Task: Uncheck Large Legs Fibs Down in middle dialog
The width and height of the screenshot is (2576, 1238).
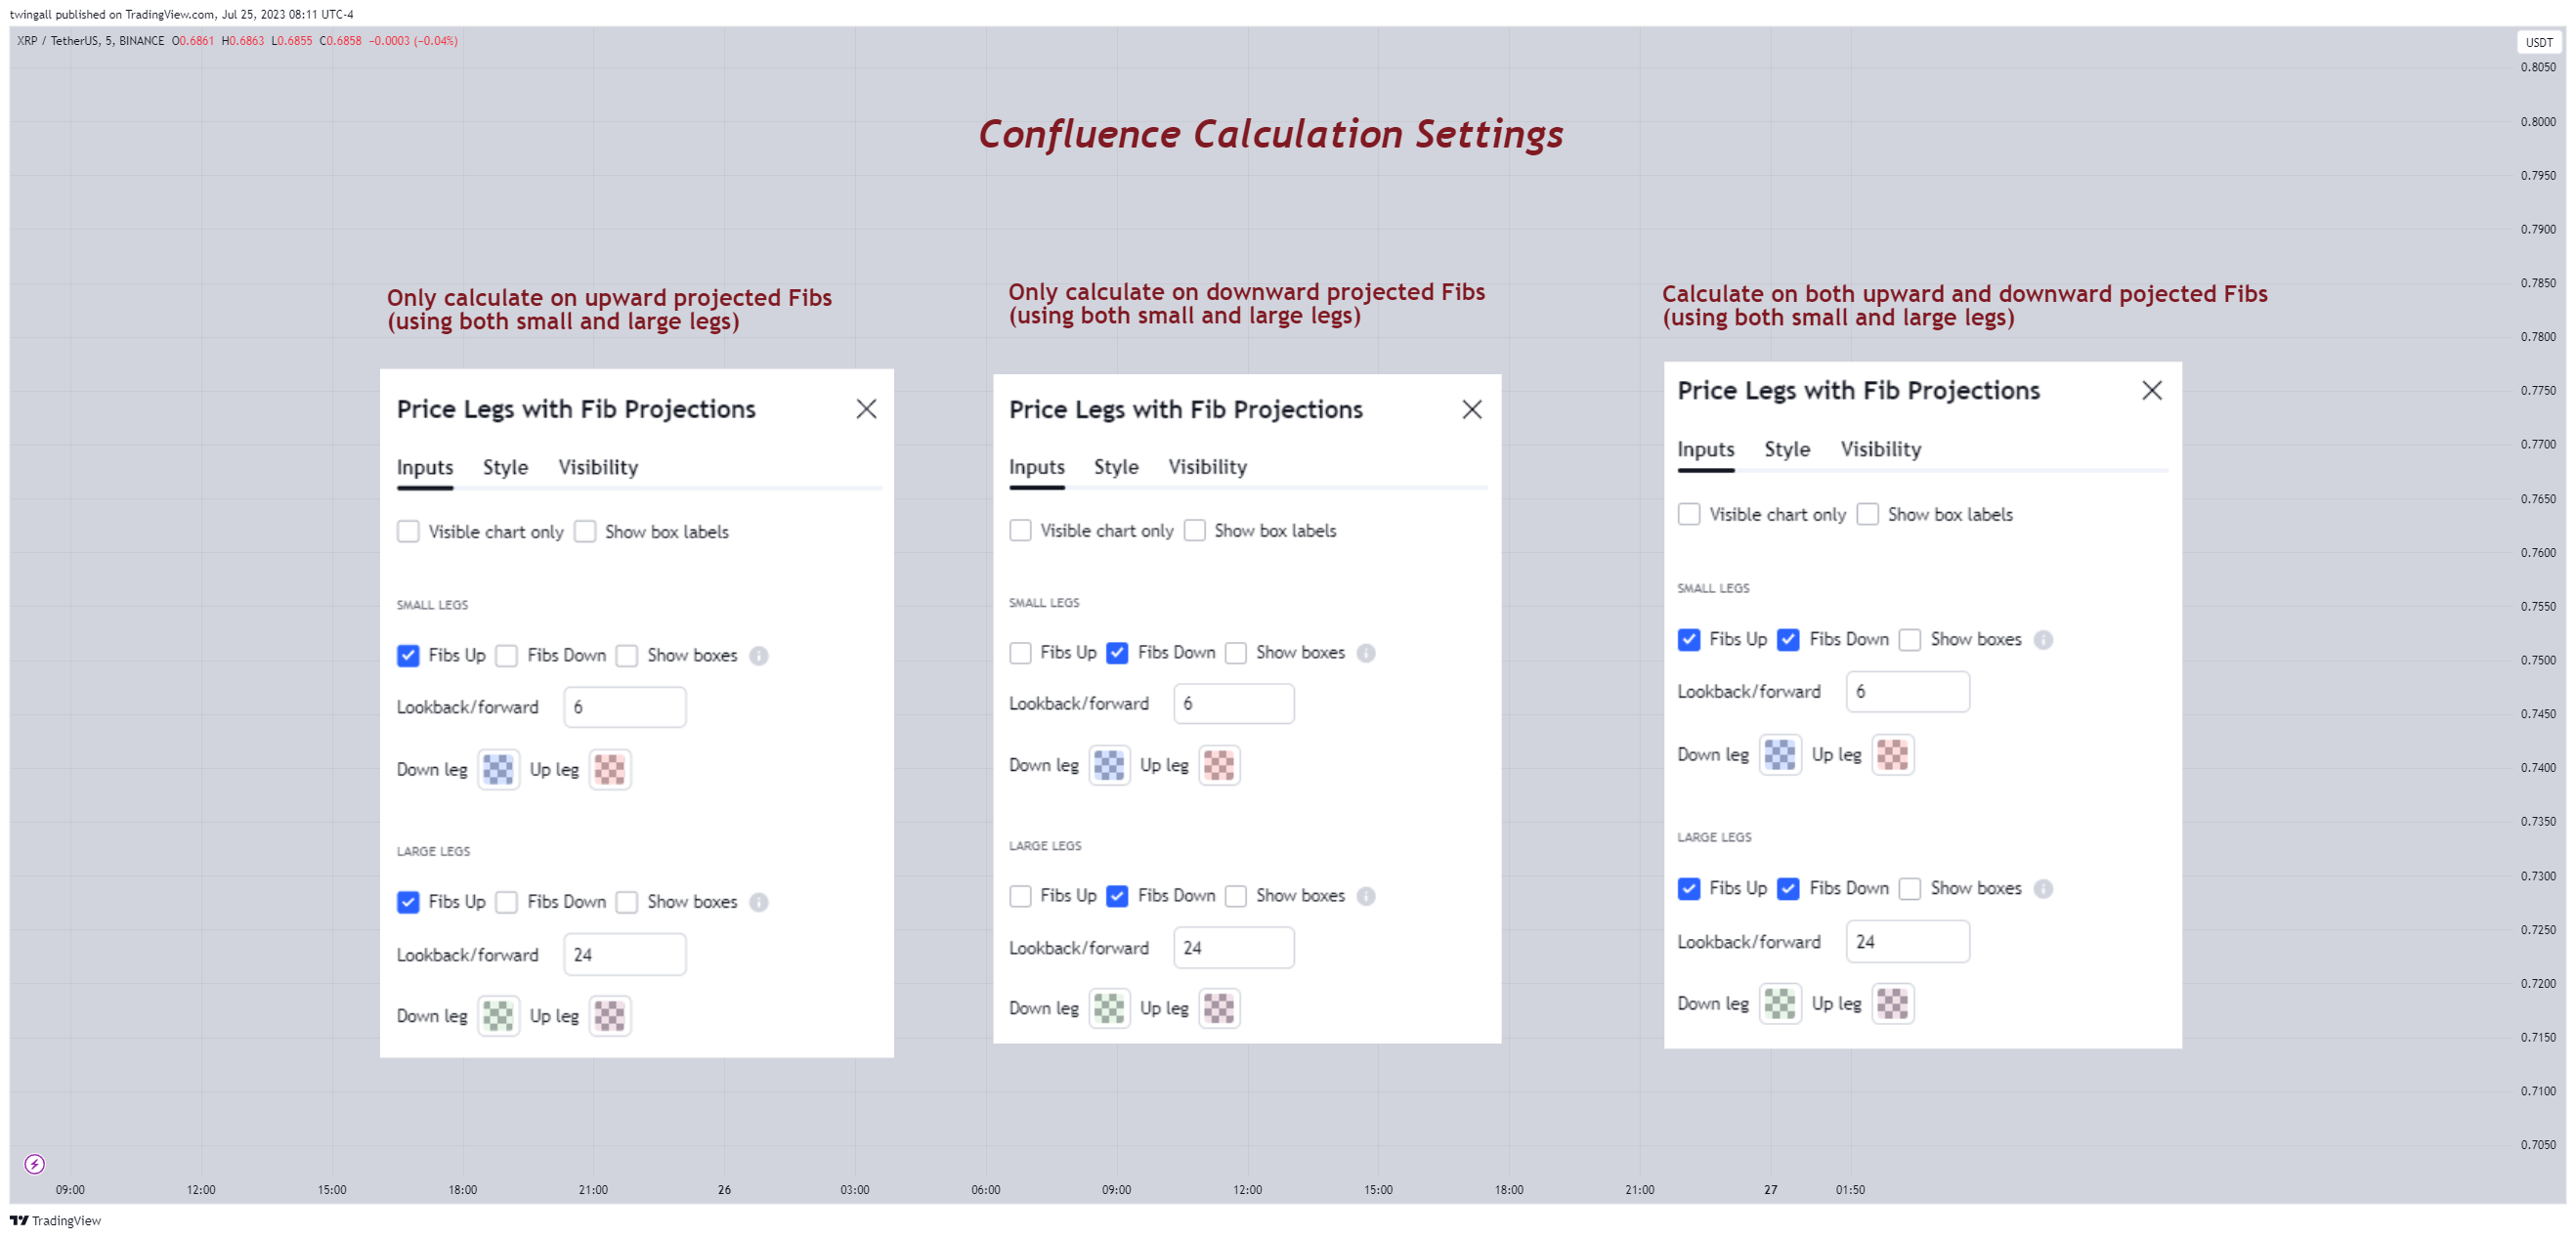Action: 1117,896
